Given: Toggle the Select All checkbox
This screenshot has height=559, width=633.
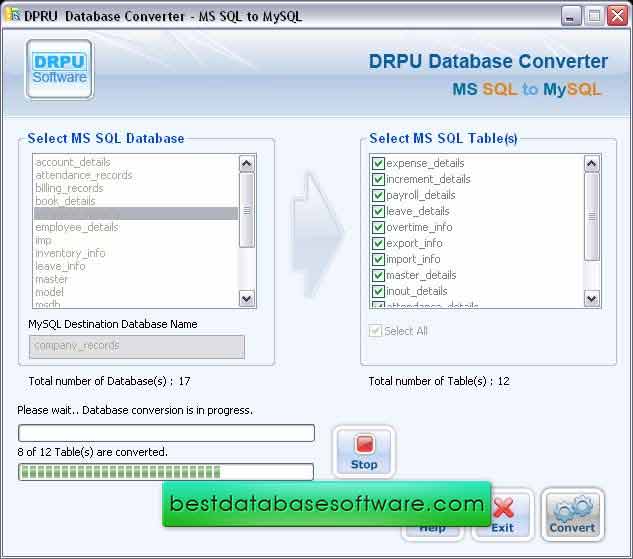Looking at the screenshot, I should (375, 331).
